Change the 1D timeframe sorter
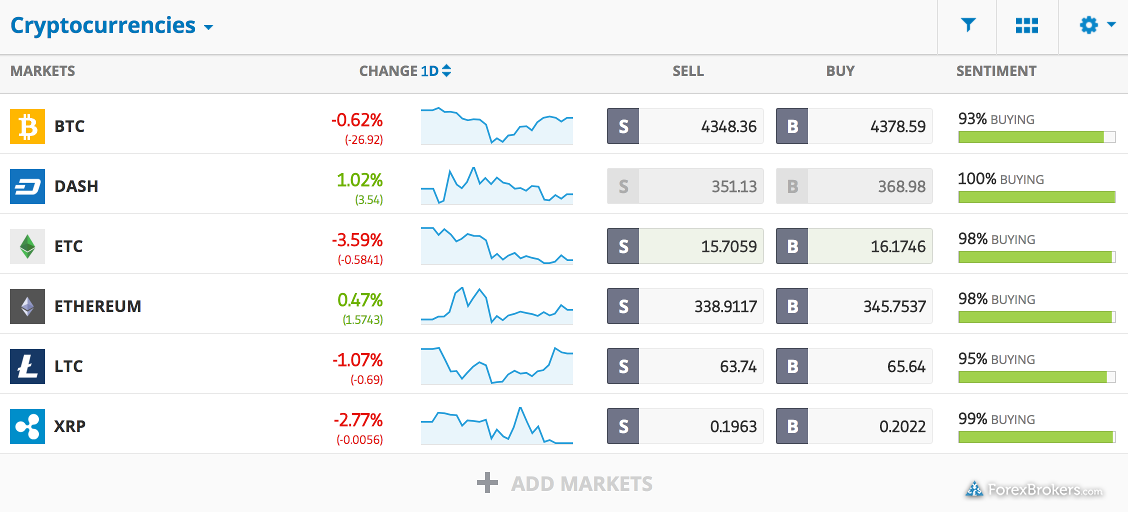This screenshot has width=1128, height=512. [x=436, y=70]
